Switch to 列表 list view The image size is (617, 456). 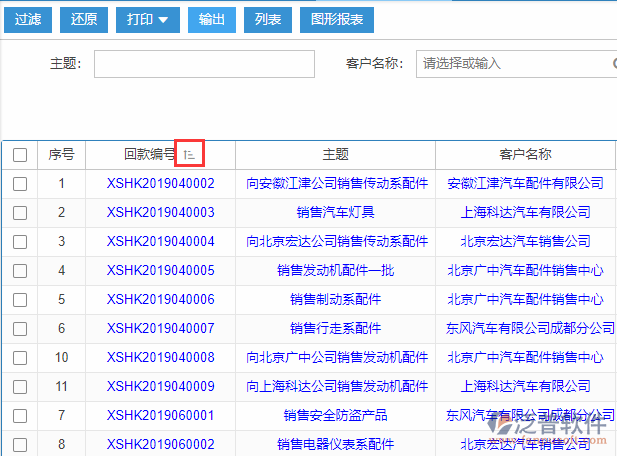point(268,19)
